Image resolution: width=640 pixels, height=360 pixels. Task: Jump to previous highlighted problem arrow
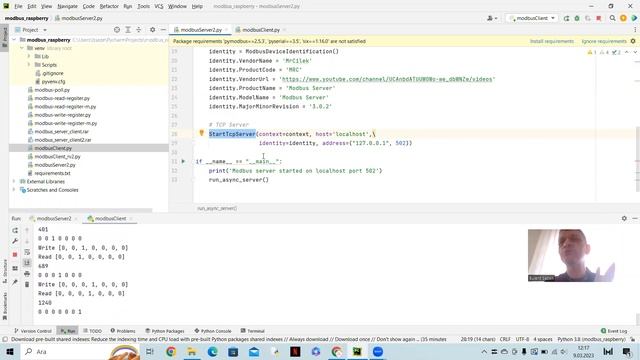627,52
